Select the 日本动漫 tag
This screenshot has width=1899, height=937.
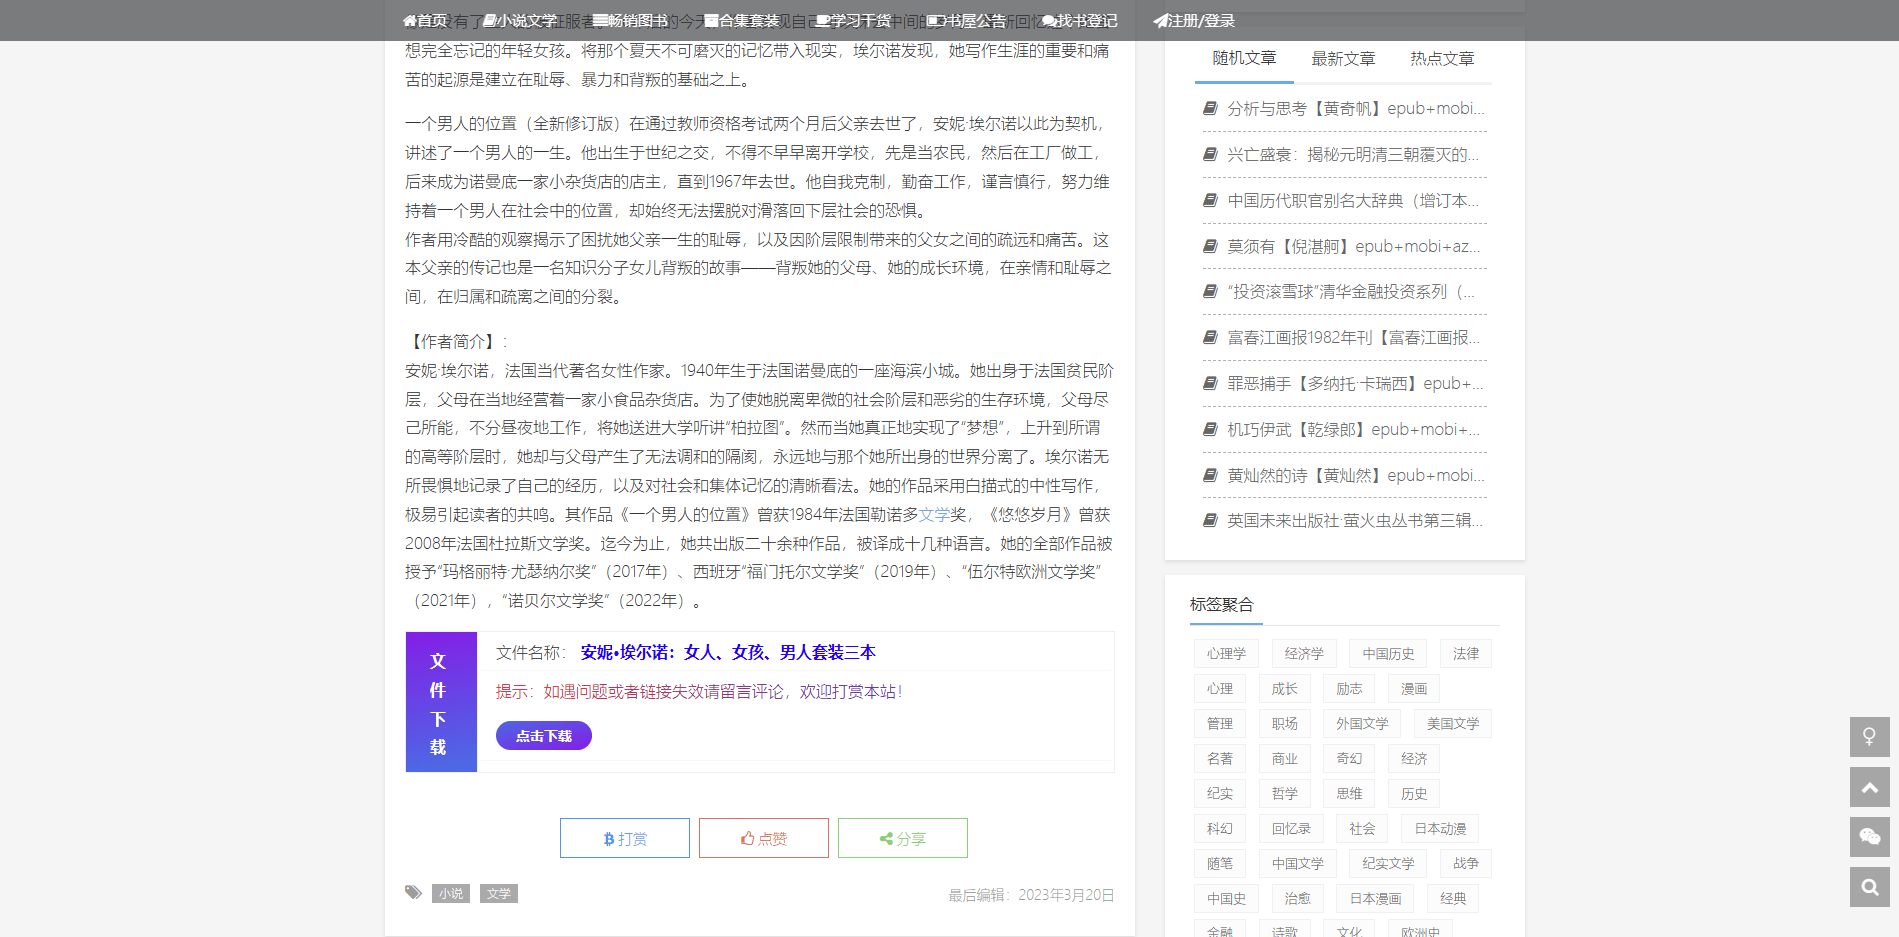1440,828
